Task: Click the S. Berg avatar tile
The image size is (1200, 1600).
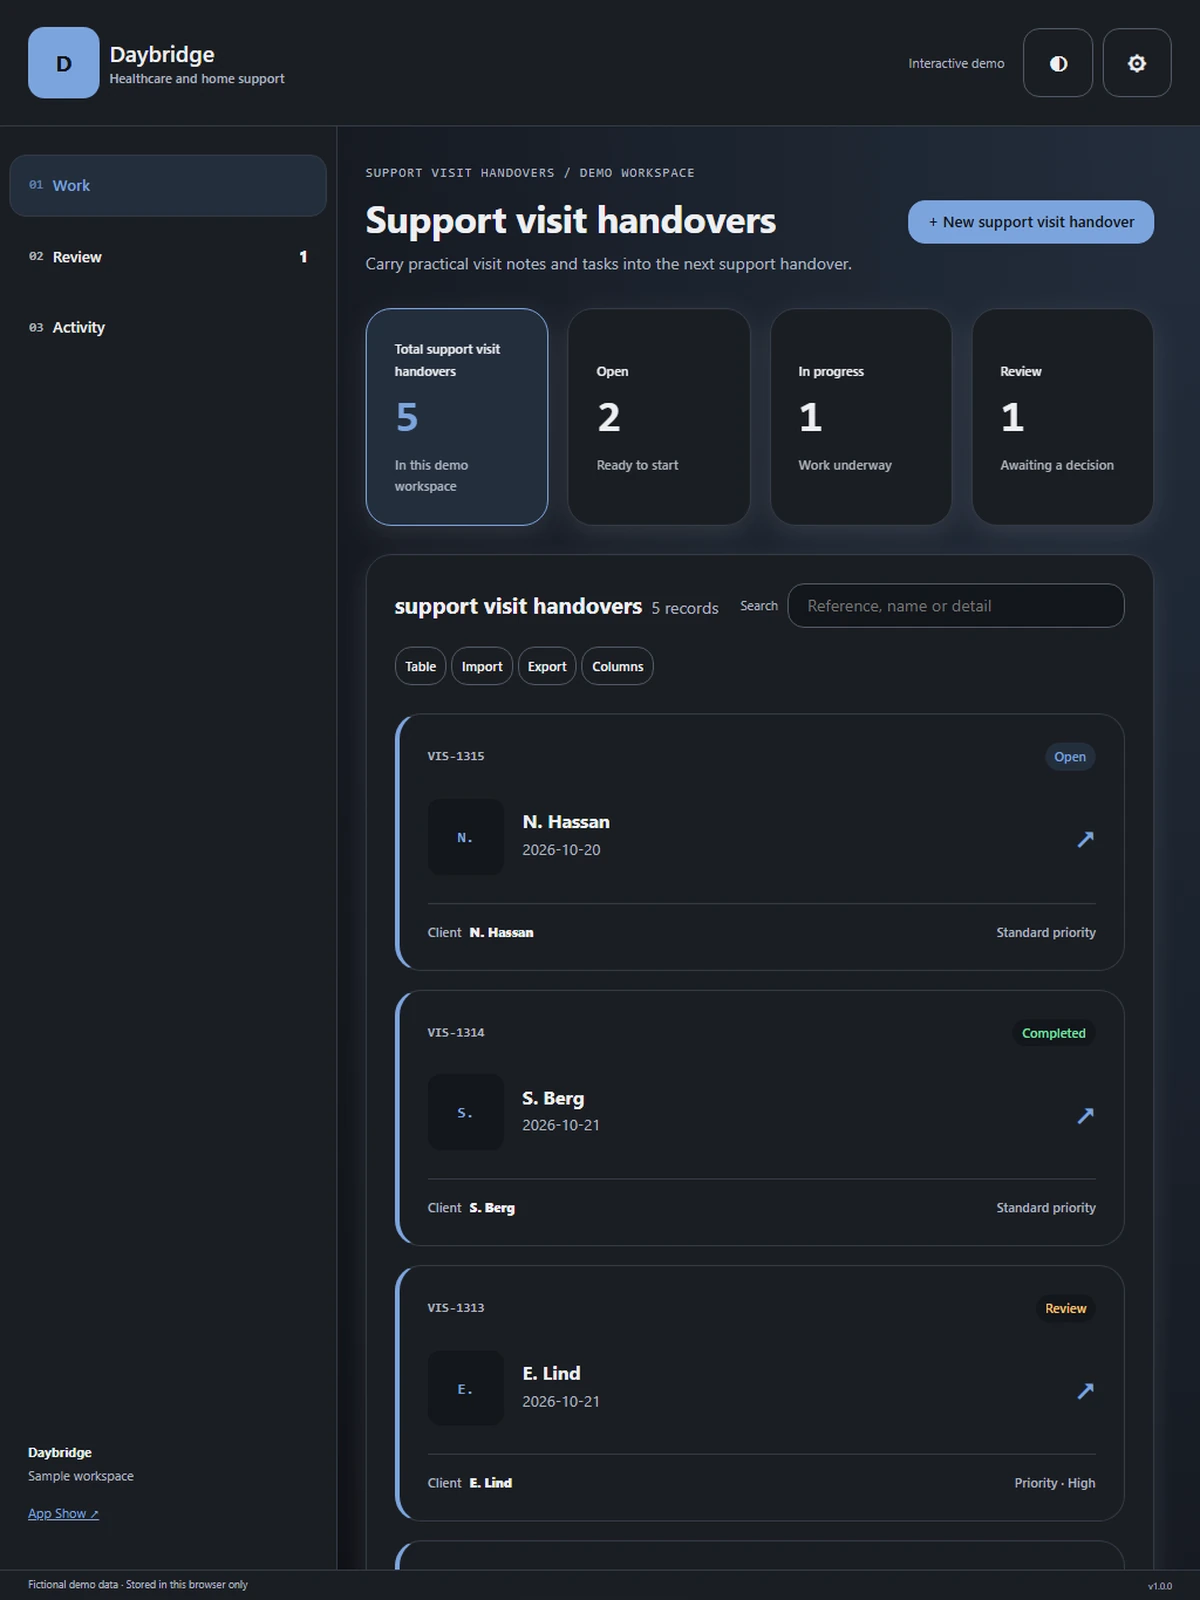Action: coord(466,1112)
